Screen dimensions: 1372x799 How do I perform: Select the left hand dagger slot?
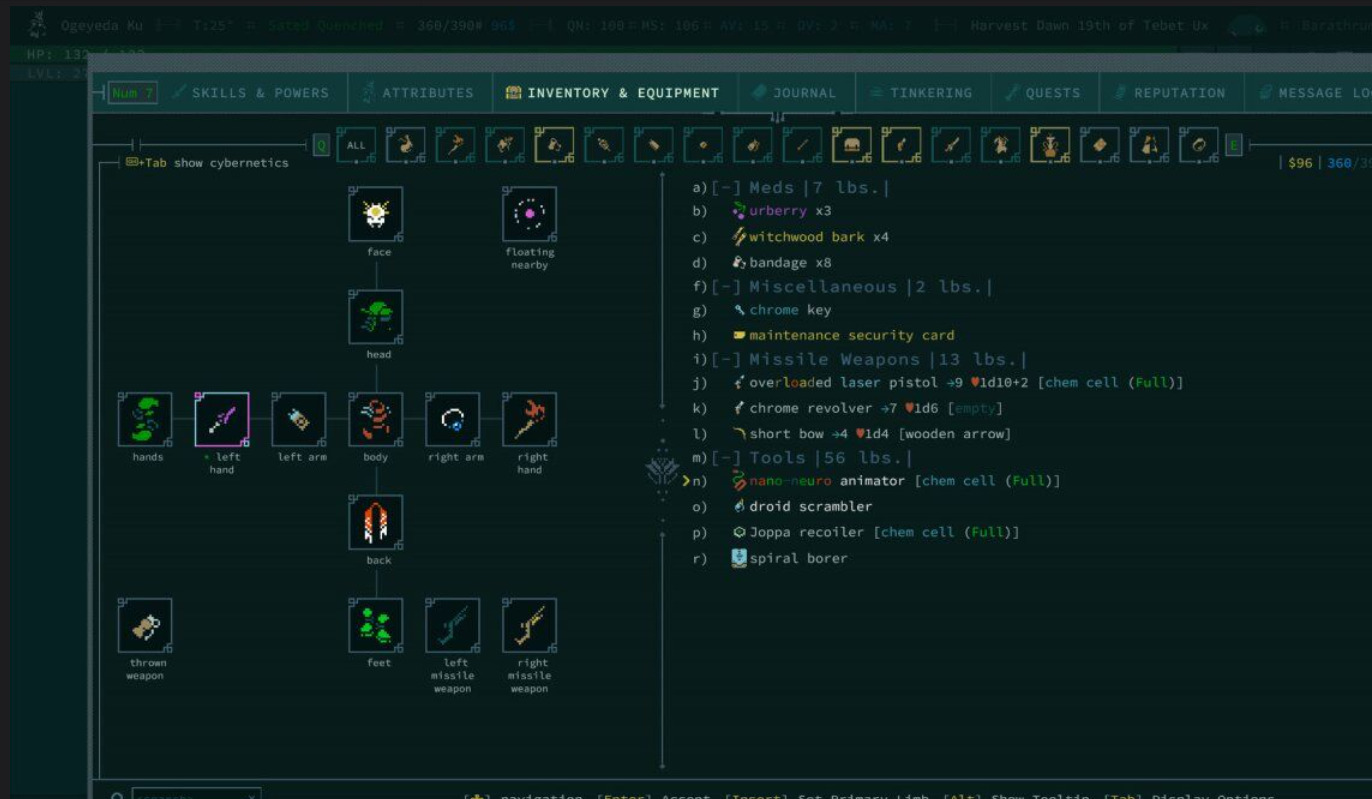tap(222, 419)
